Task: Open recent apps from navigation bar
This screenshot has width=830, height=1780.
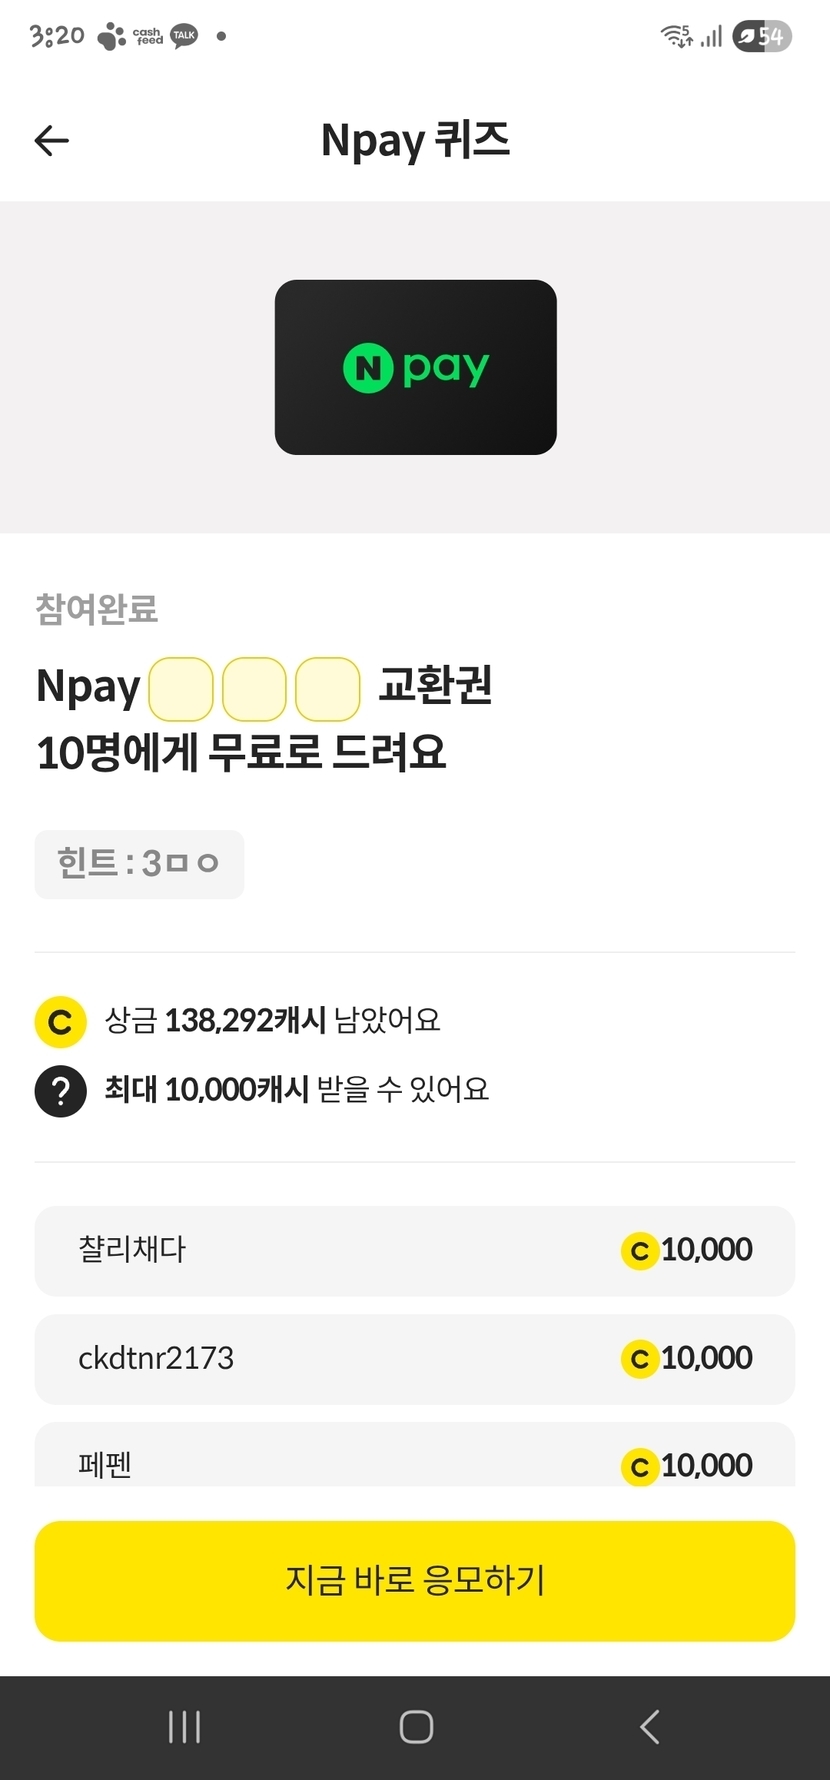Action: point(184,1726)
